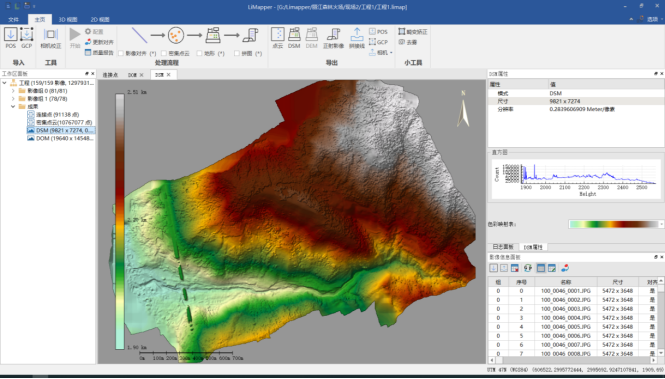Open the 相机 export dropdown arrow
This screenshot has height=379, width=665.
pyautogui.click(x=391, y=53)
